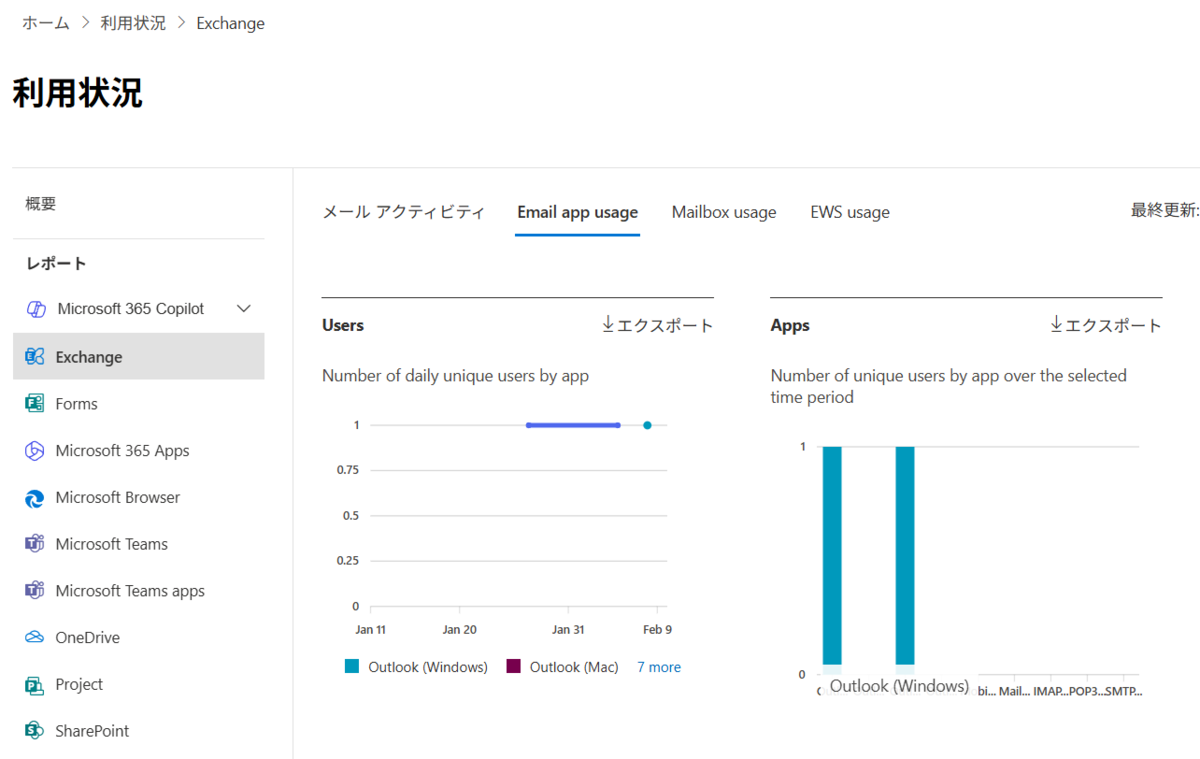Click the Users chart title
Viewport: 1200px width, 759px height.
tap(343, 325)
